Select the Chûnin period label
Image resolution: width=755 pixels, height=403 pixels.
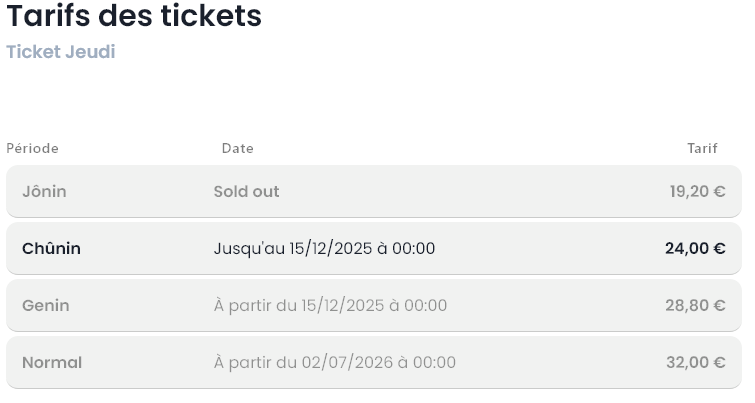[51, 248]
